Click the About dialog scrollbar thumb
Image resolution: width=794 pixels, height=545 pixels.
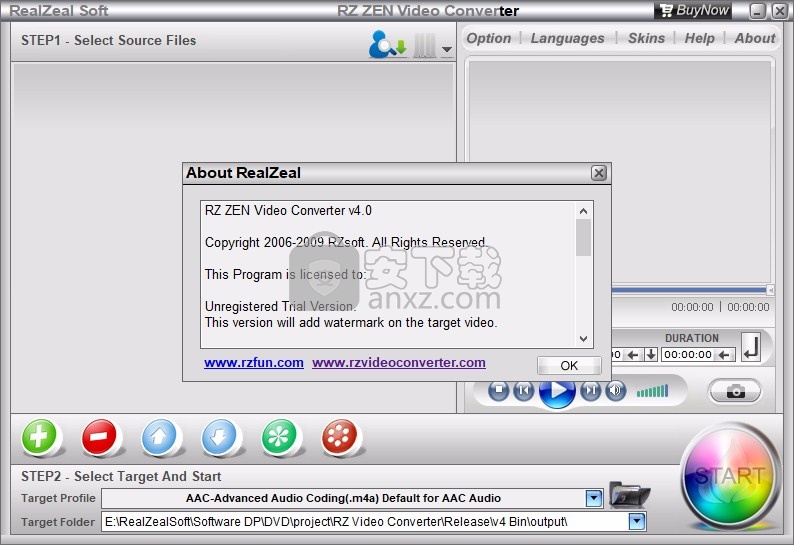583,237
